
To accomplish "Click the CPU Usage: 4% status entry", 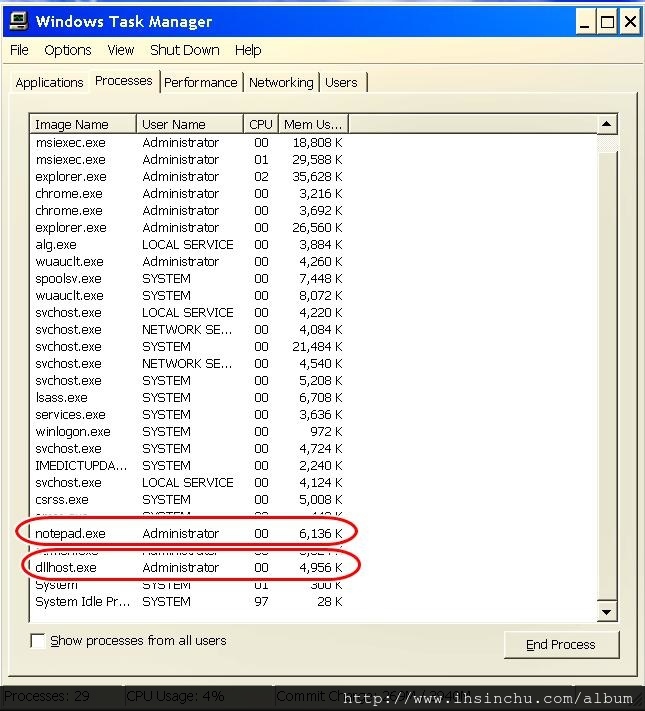I will point(175,696).
